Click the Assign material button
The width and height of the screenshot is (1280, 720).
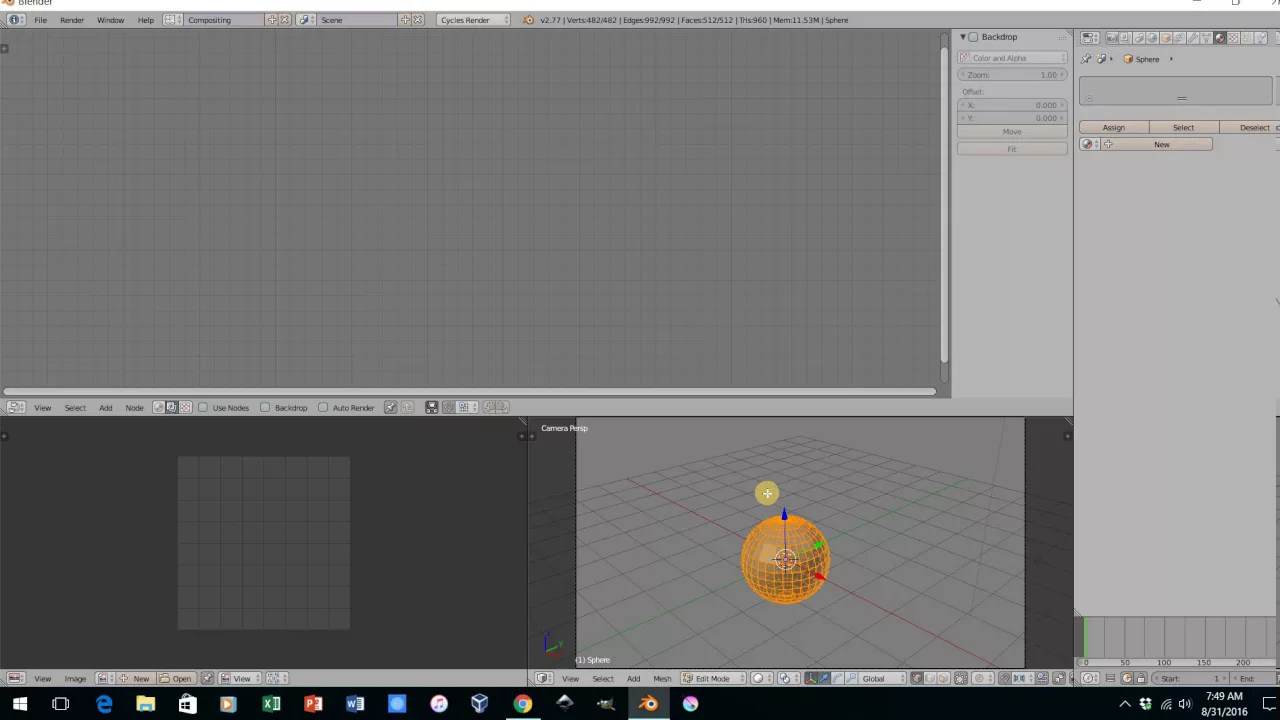pyautogui.click(x=1113, y=128)
